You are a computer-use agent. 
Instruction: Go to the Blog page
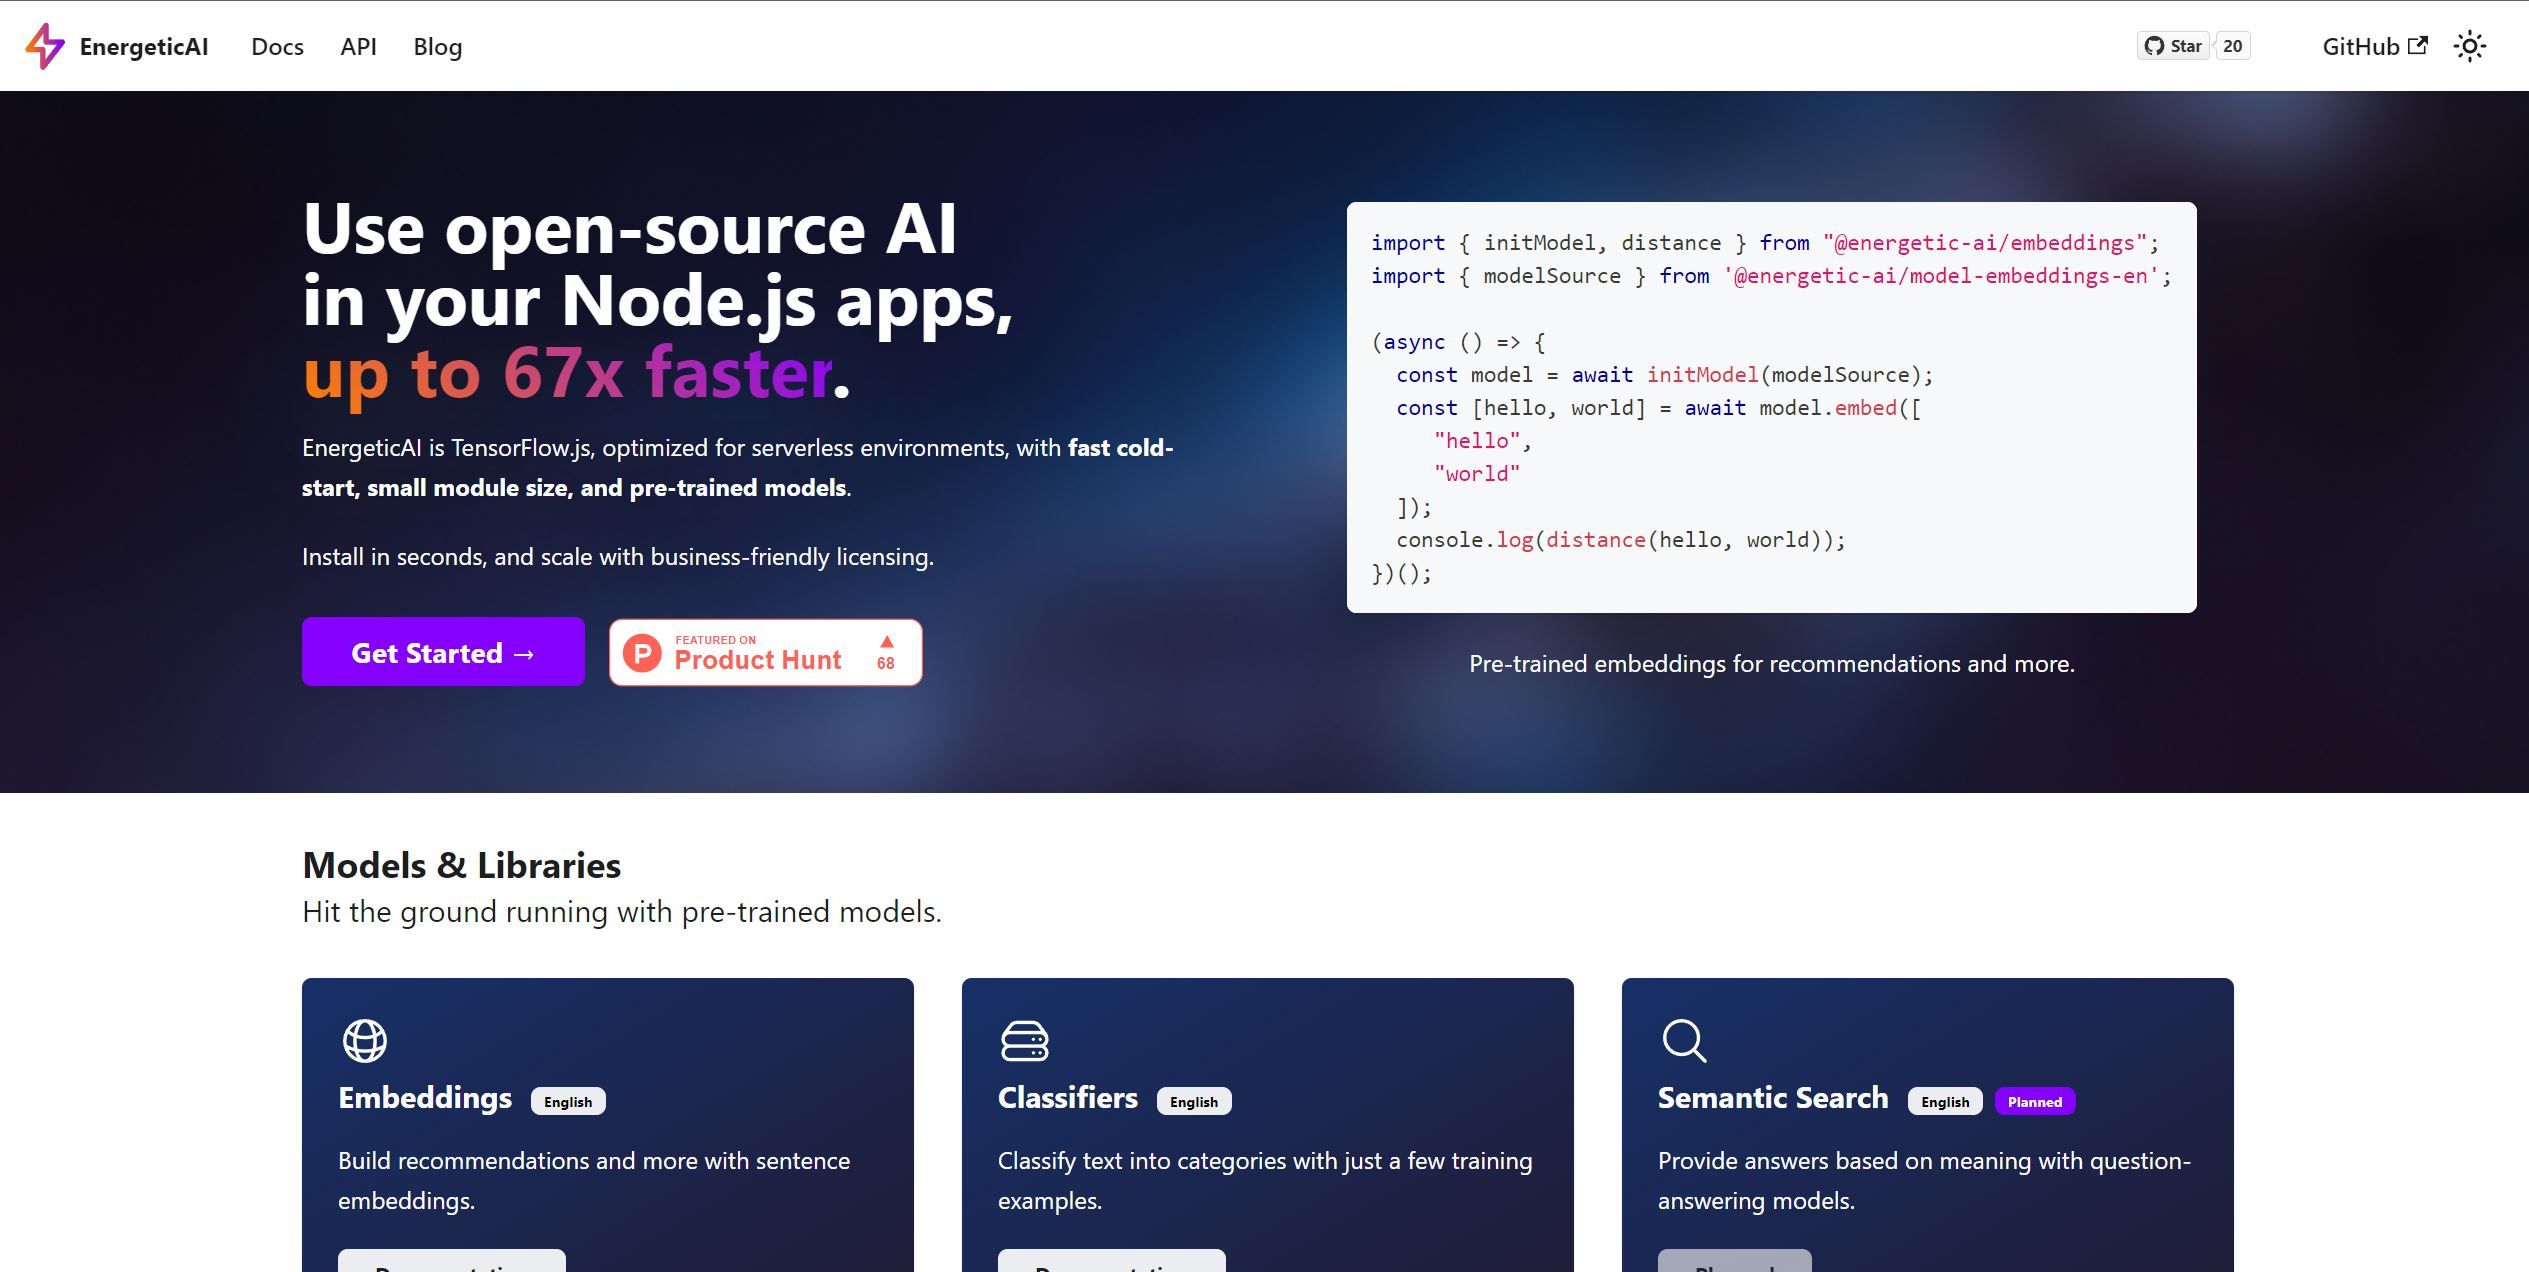438,47
